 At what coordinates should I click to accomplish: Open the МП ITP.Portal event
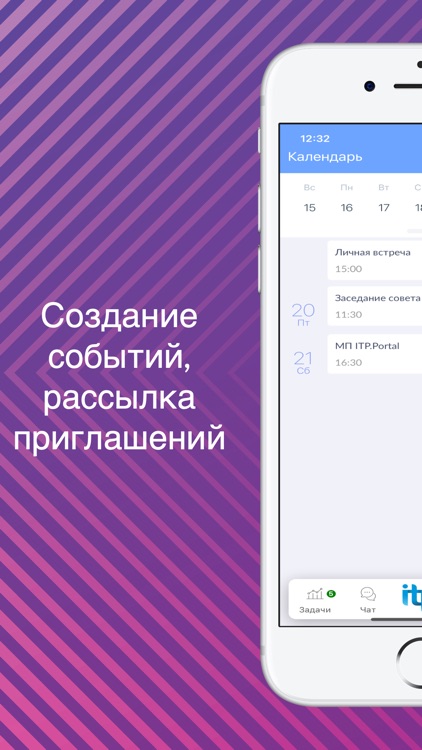[375, 354]
